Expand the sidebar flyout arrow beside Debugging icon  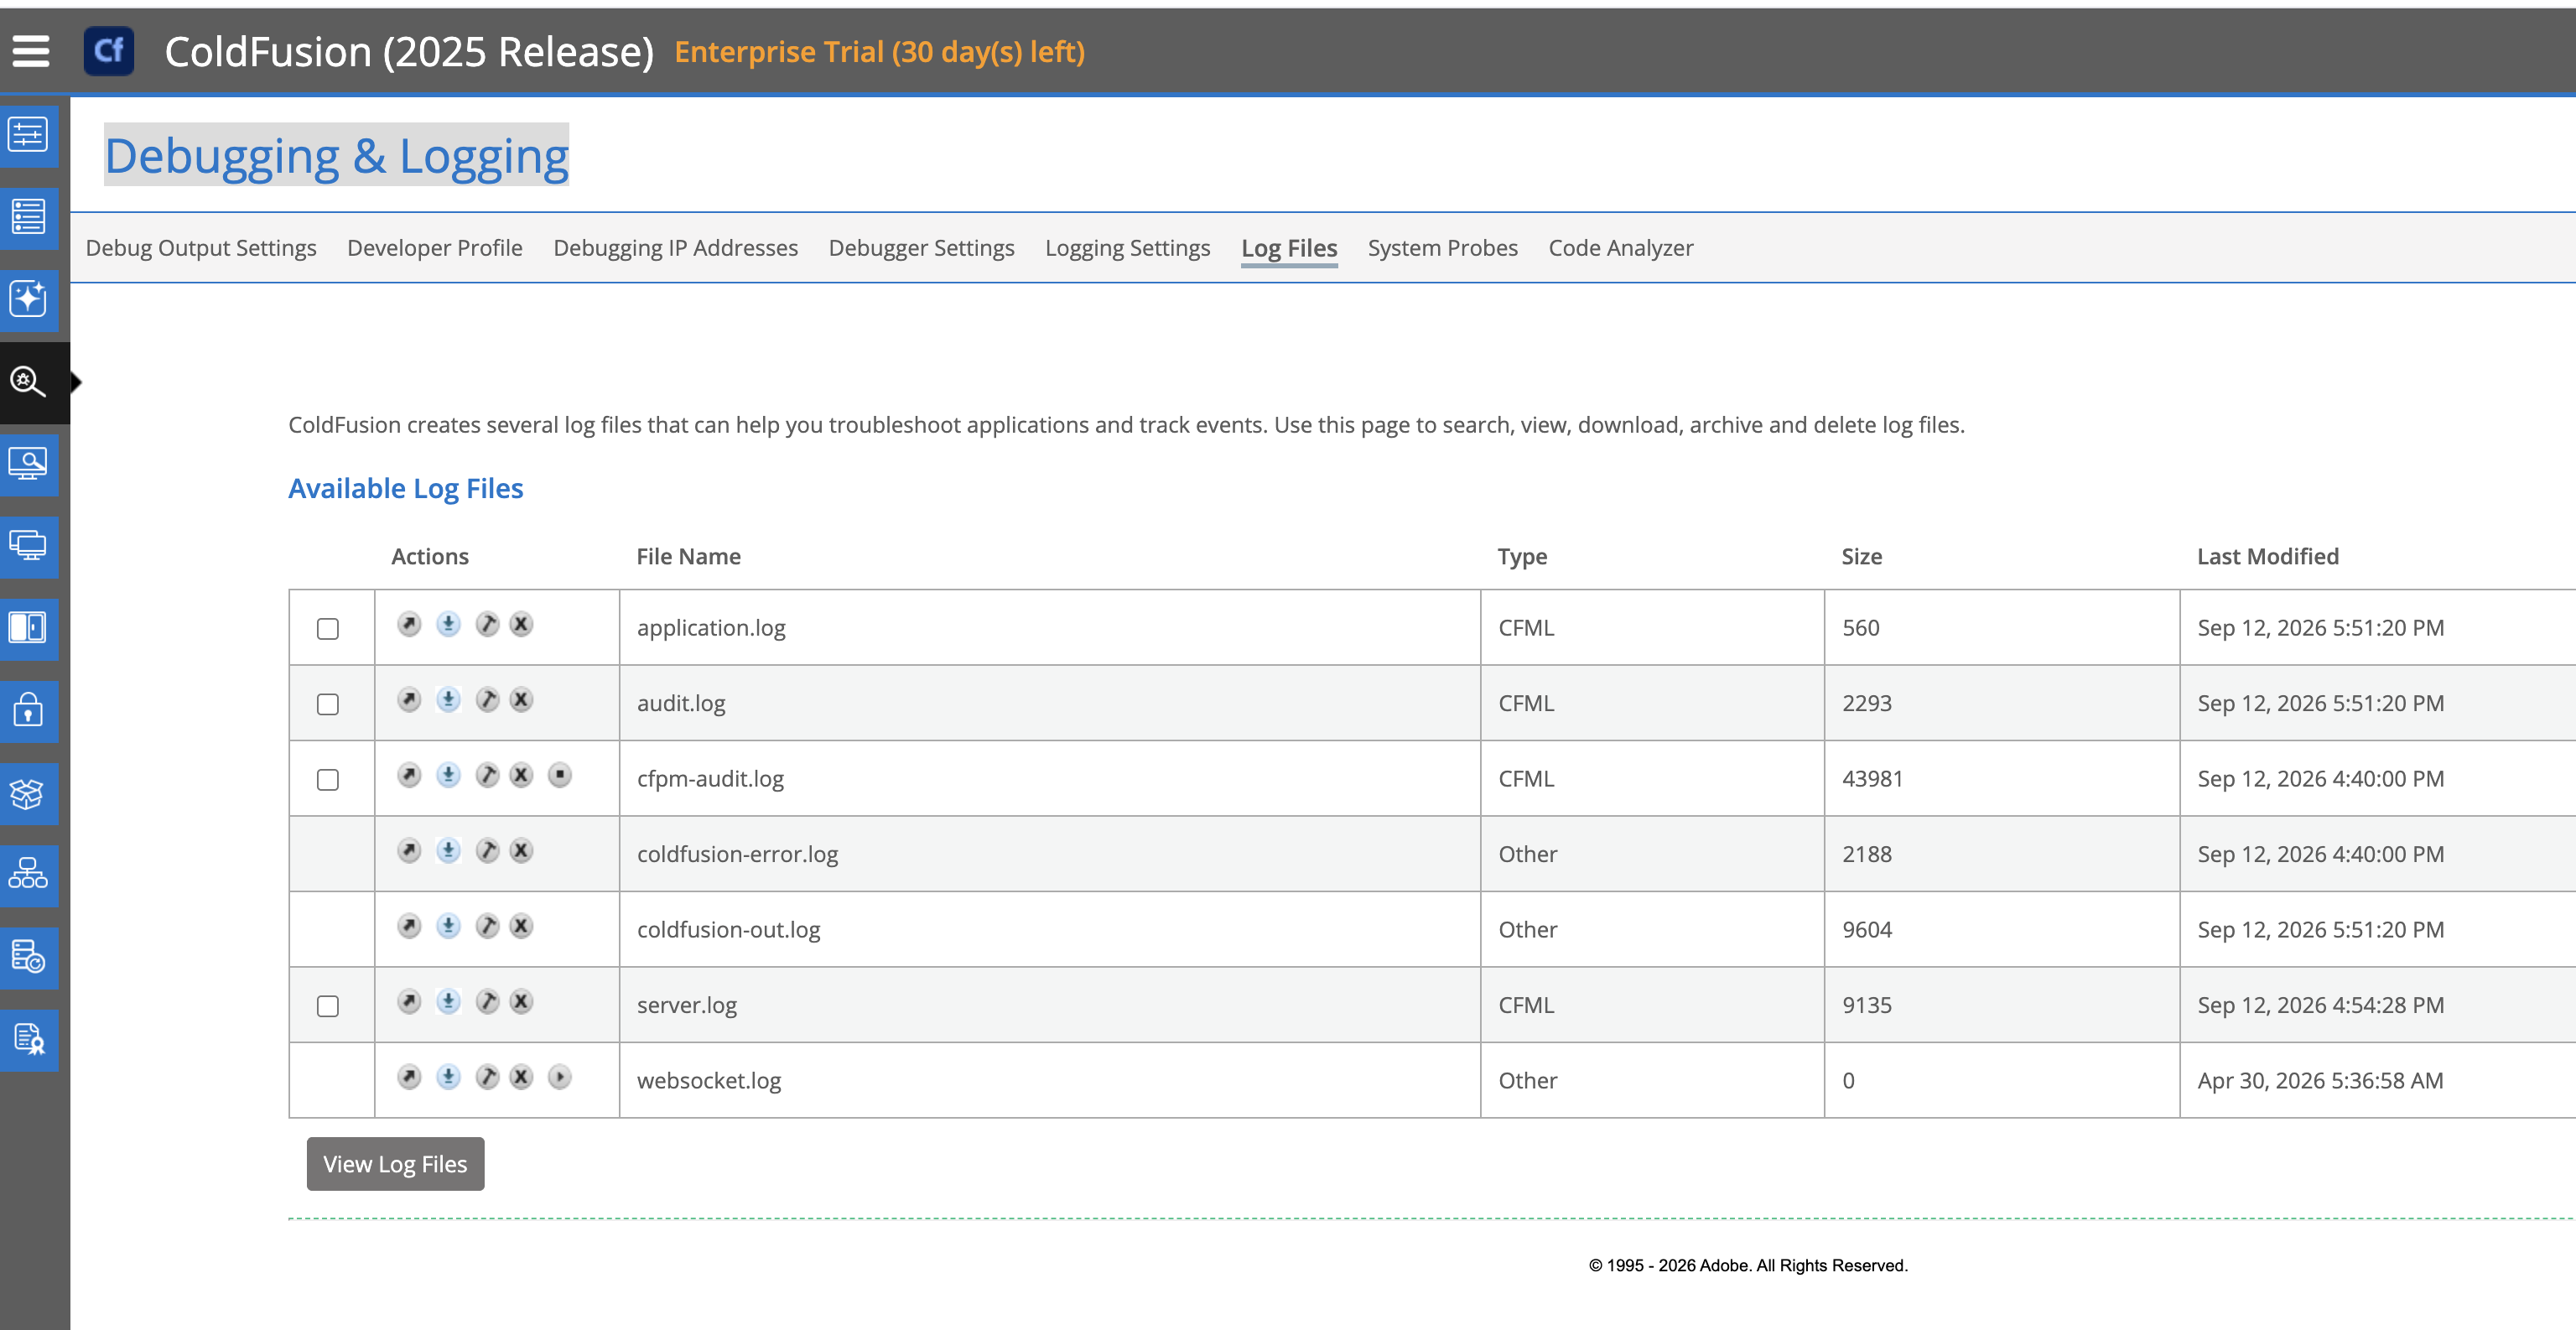76,382
